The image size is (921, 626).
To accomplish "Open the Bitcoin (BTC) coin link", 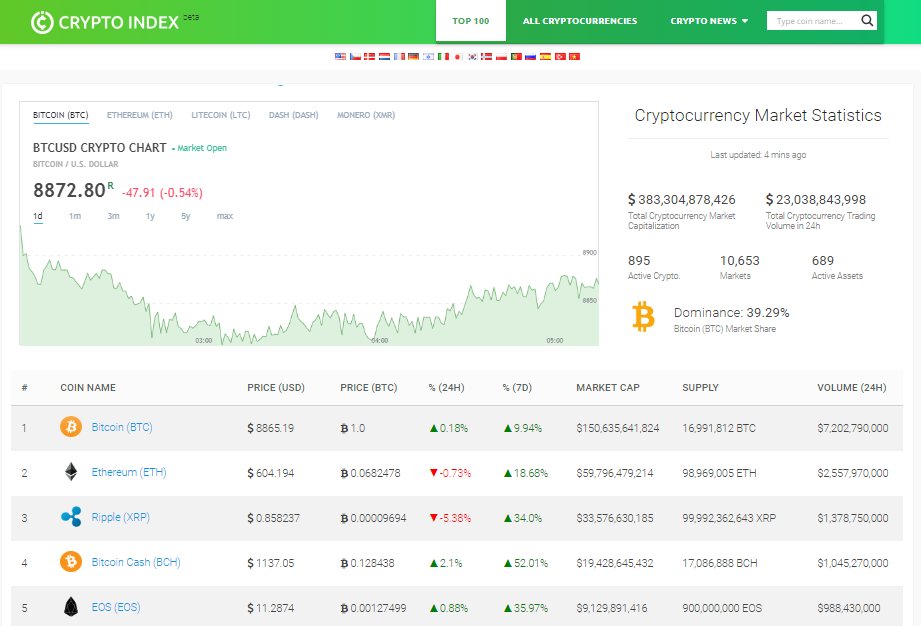I will (x=122, y=427).
